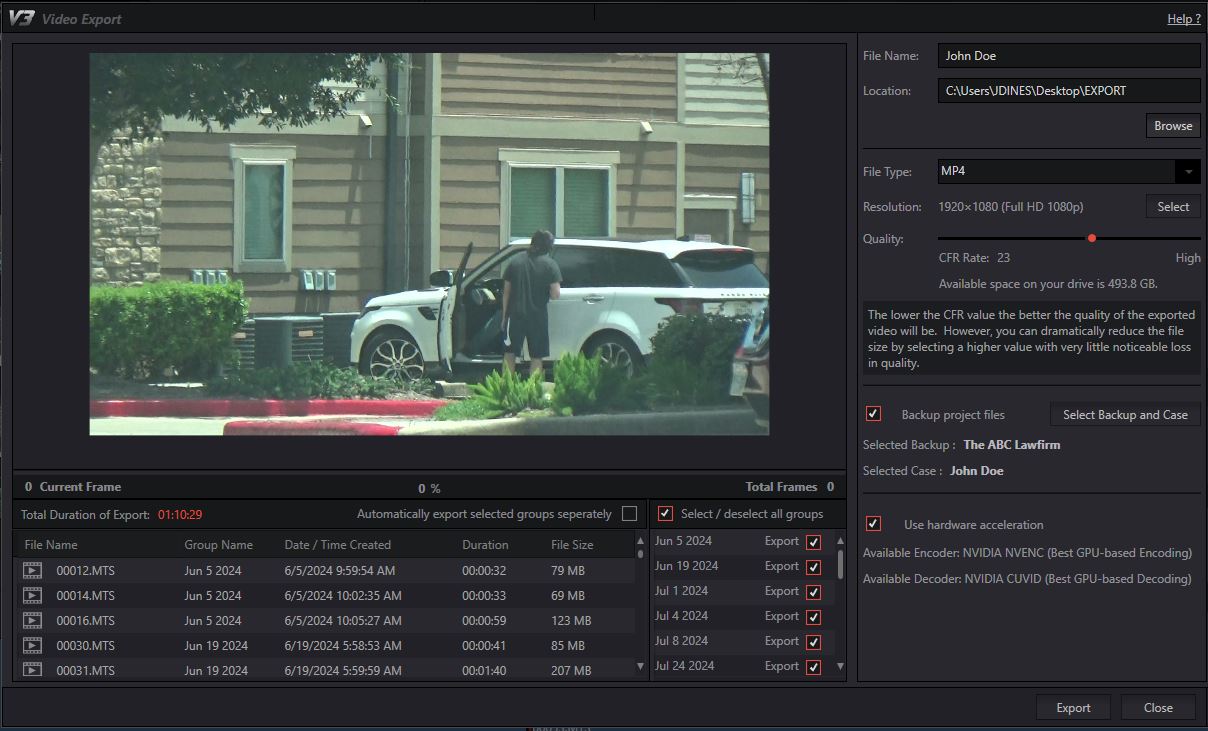Click the 123 MB file size cell

[x=571, y=620]
